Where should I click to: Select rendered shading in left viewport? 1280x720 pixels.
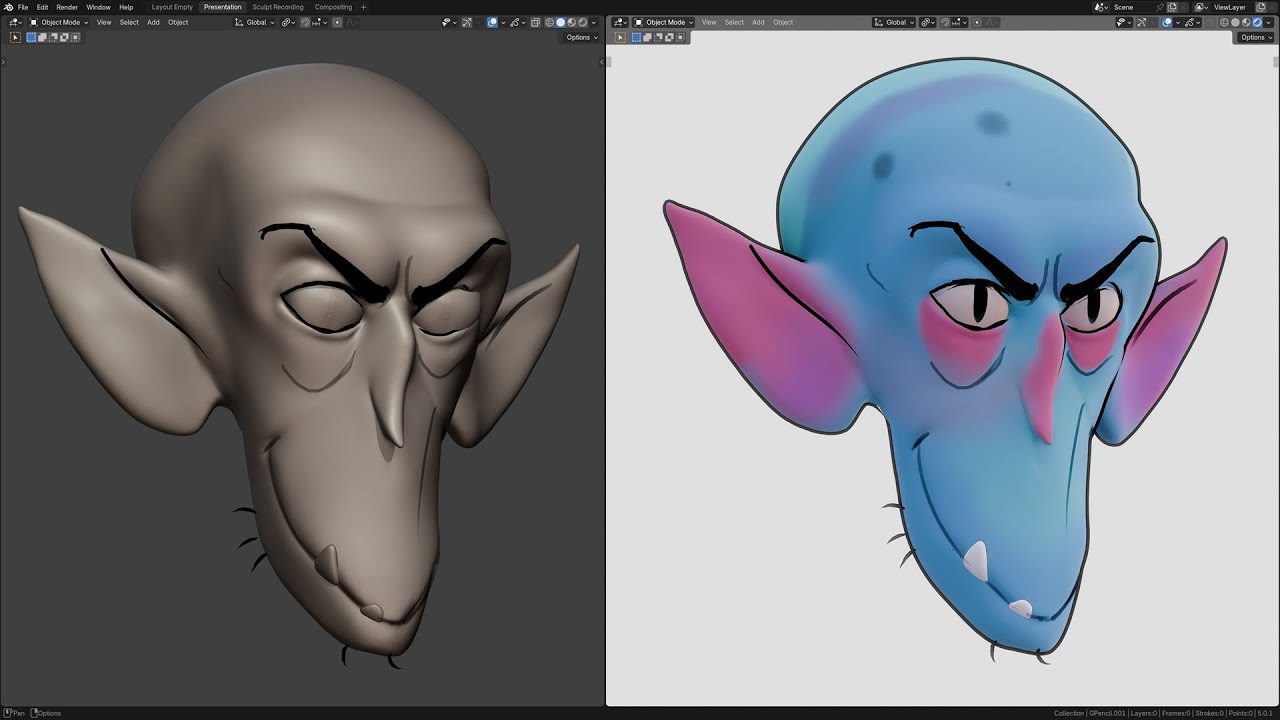coord(582,22)
